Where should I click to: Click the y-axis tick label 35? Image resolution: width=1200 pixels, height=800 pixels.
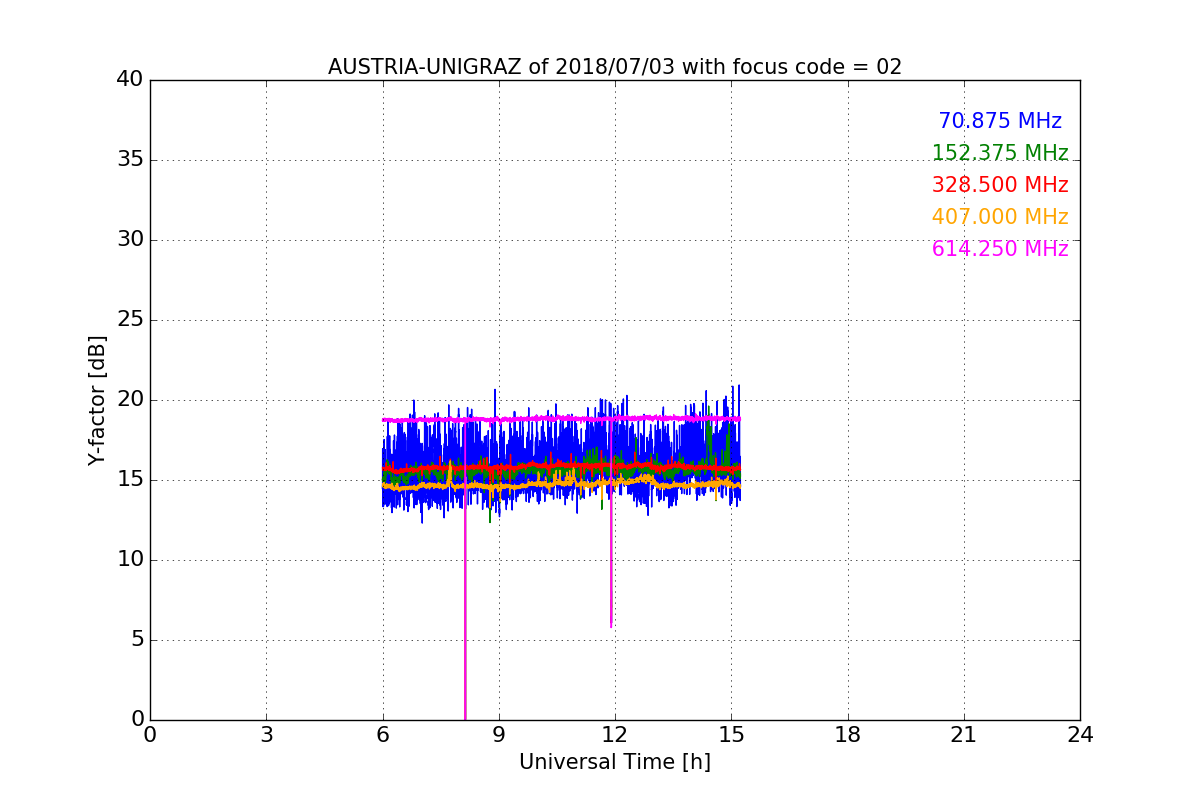(130, 160)
